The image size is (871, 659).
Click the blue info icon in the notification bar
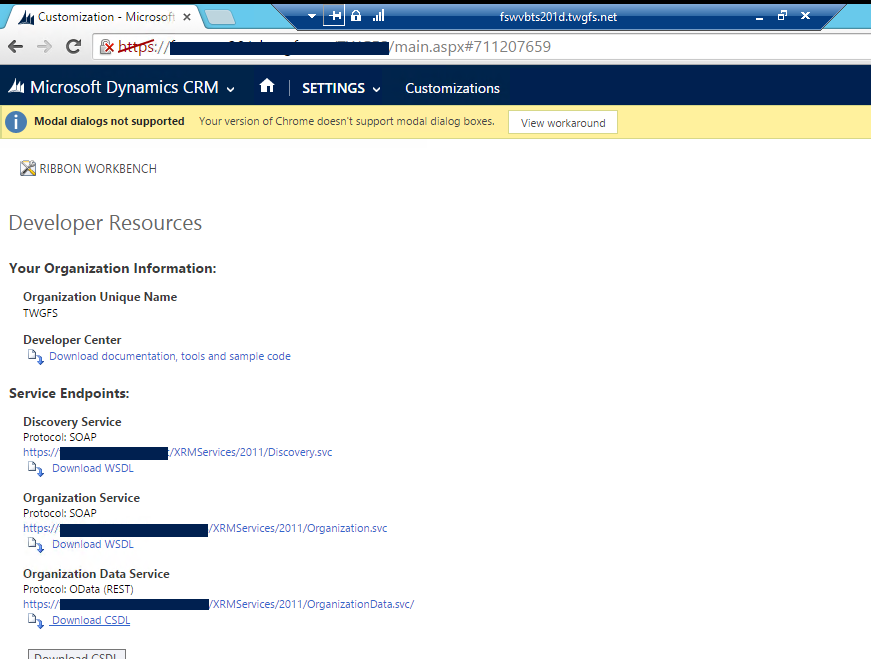click(16, 122)
